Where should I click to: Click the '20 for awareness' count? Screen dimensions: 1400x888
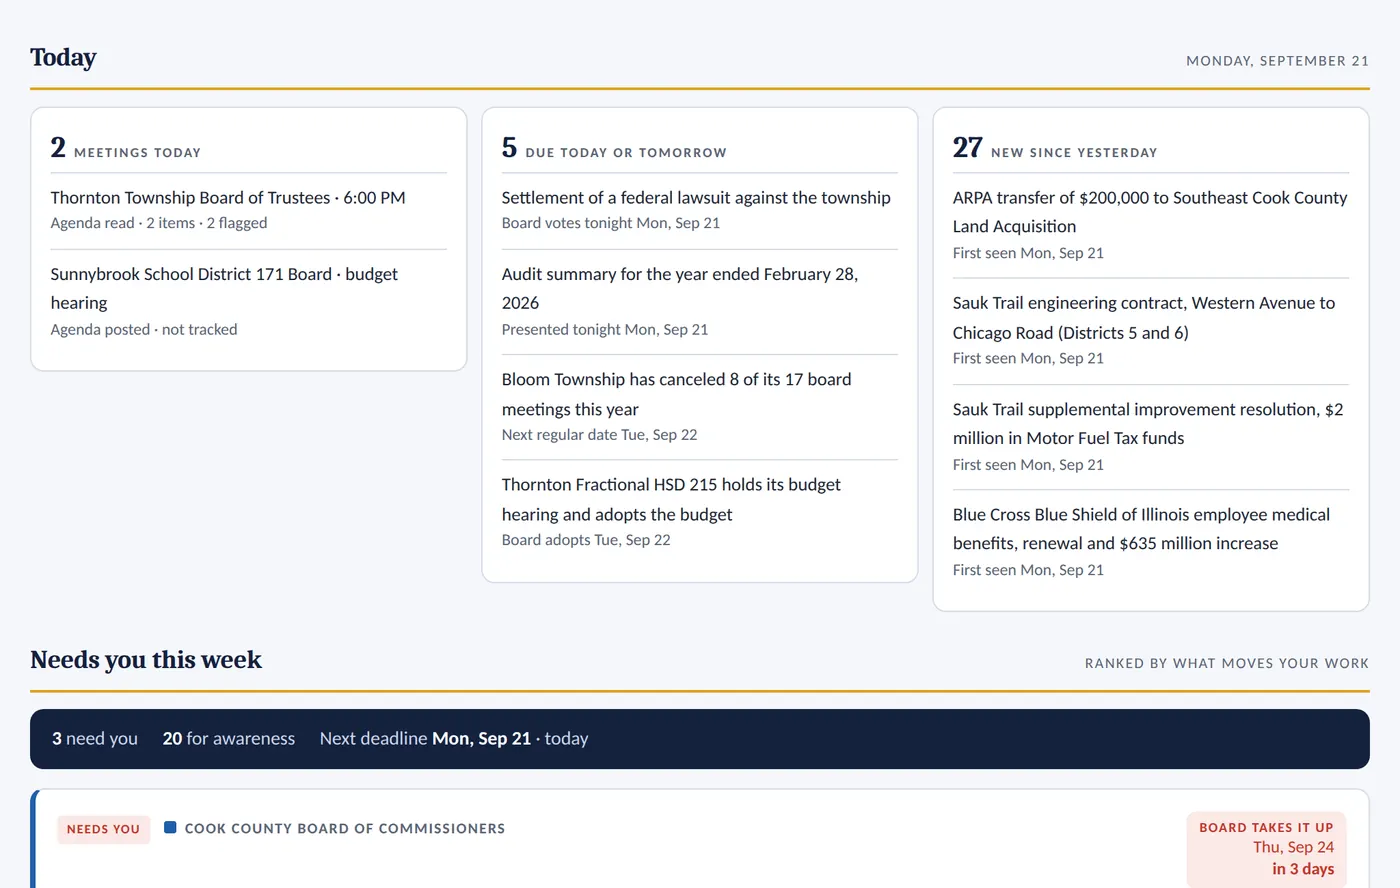[x=229, y=738]
